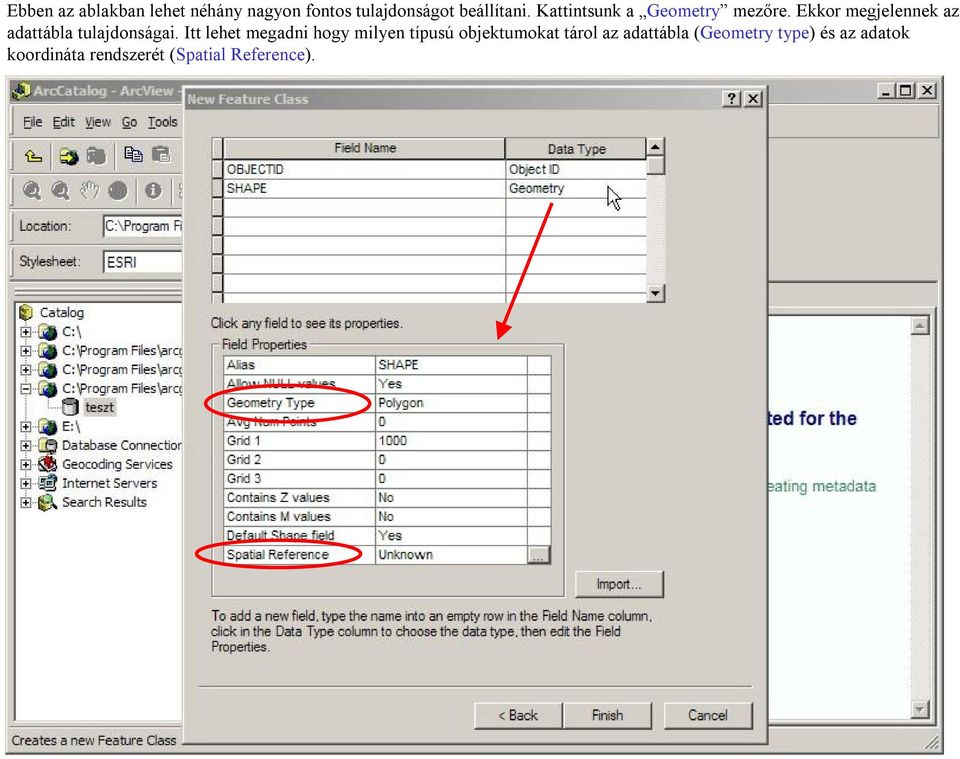Click the question mark help button in dialog
This screenshot has width=960, height=759.
coord(732,99)
